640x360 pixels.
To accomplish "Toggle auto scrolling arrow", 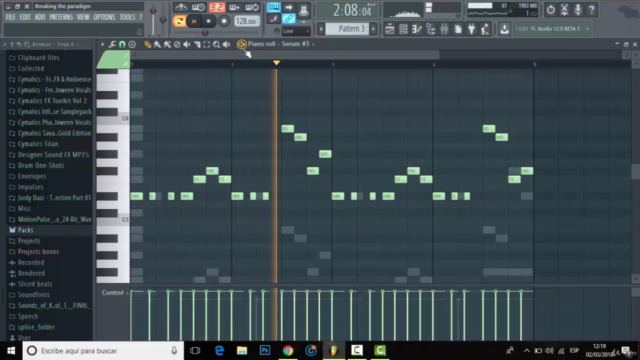I will pos(289,7).
